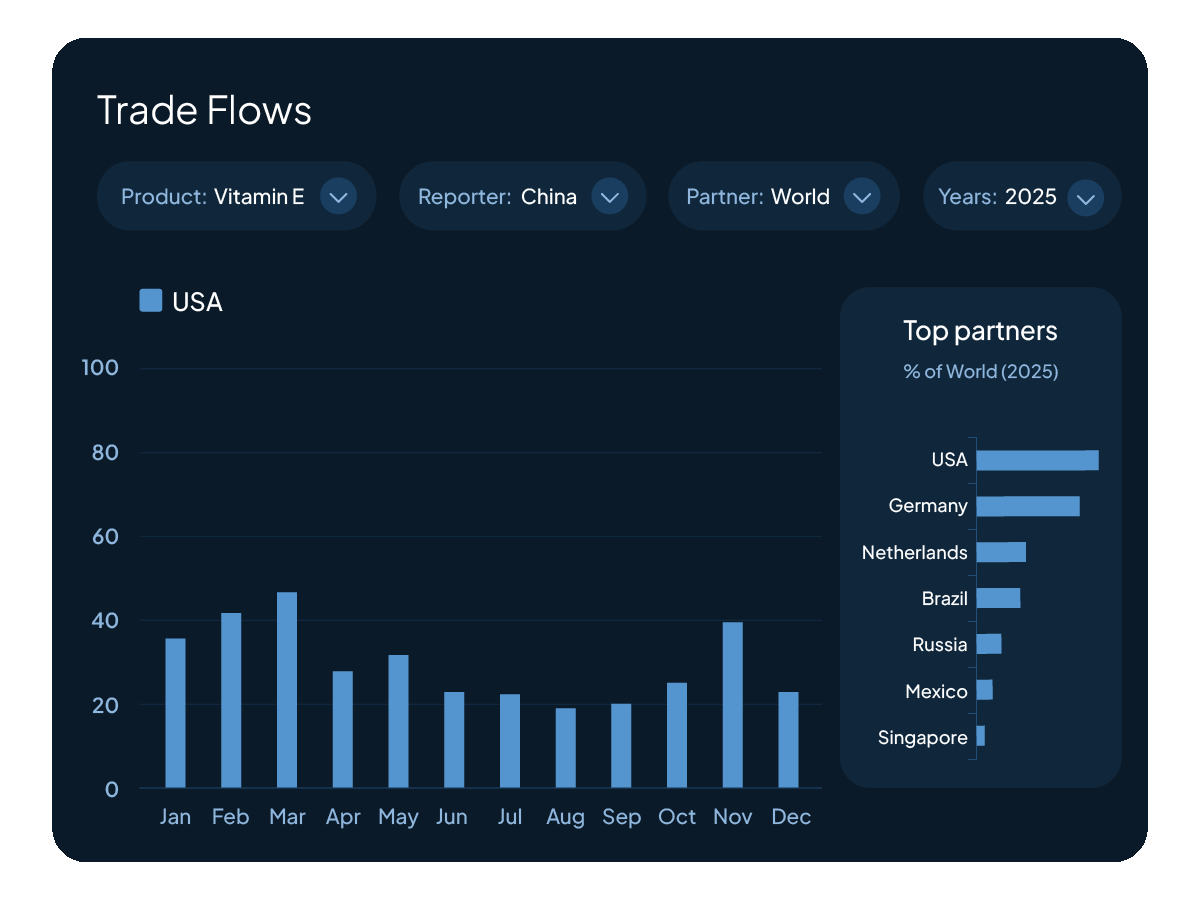Viewport: 1200px width, 900px height.
Task: Select the November bar in chart
Action: (733, 705)
